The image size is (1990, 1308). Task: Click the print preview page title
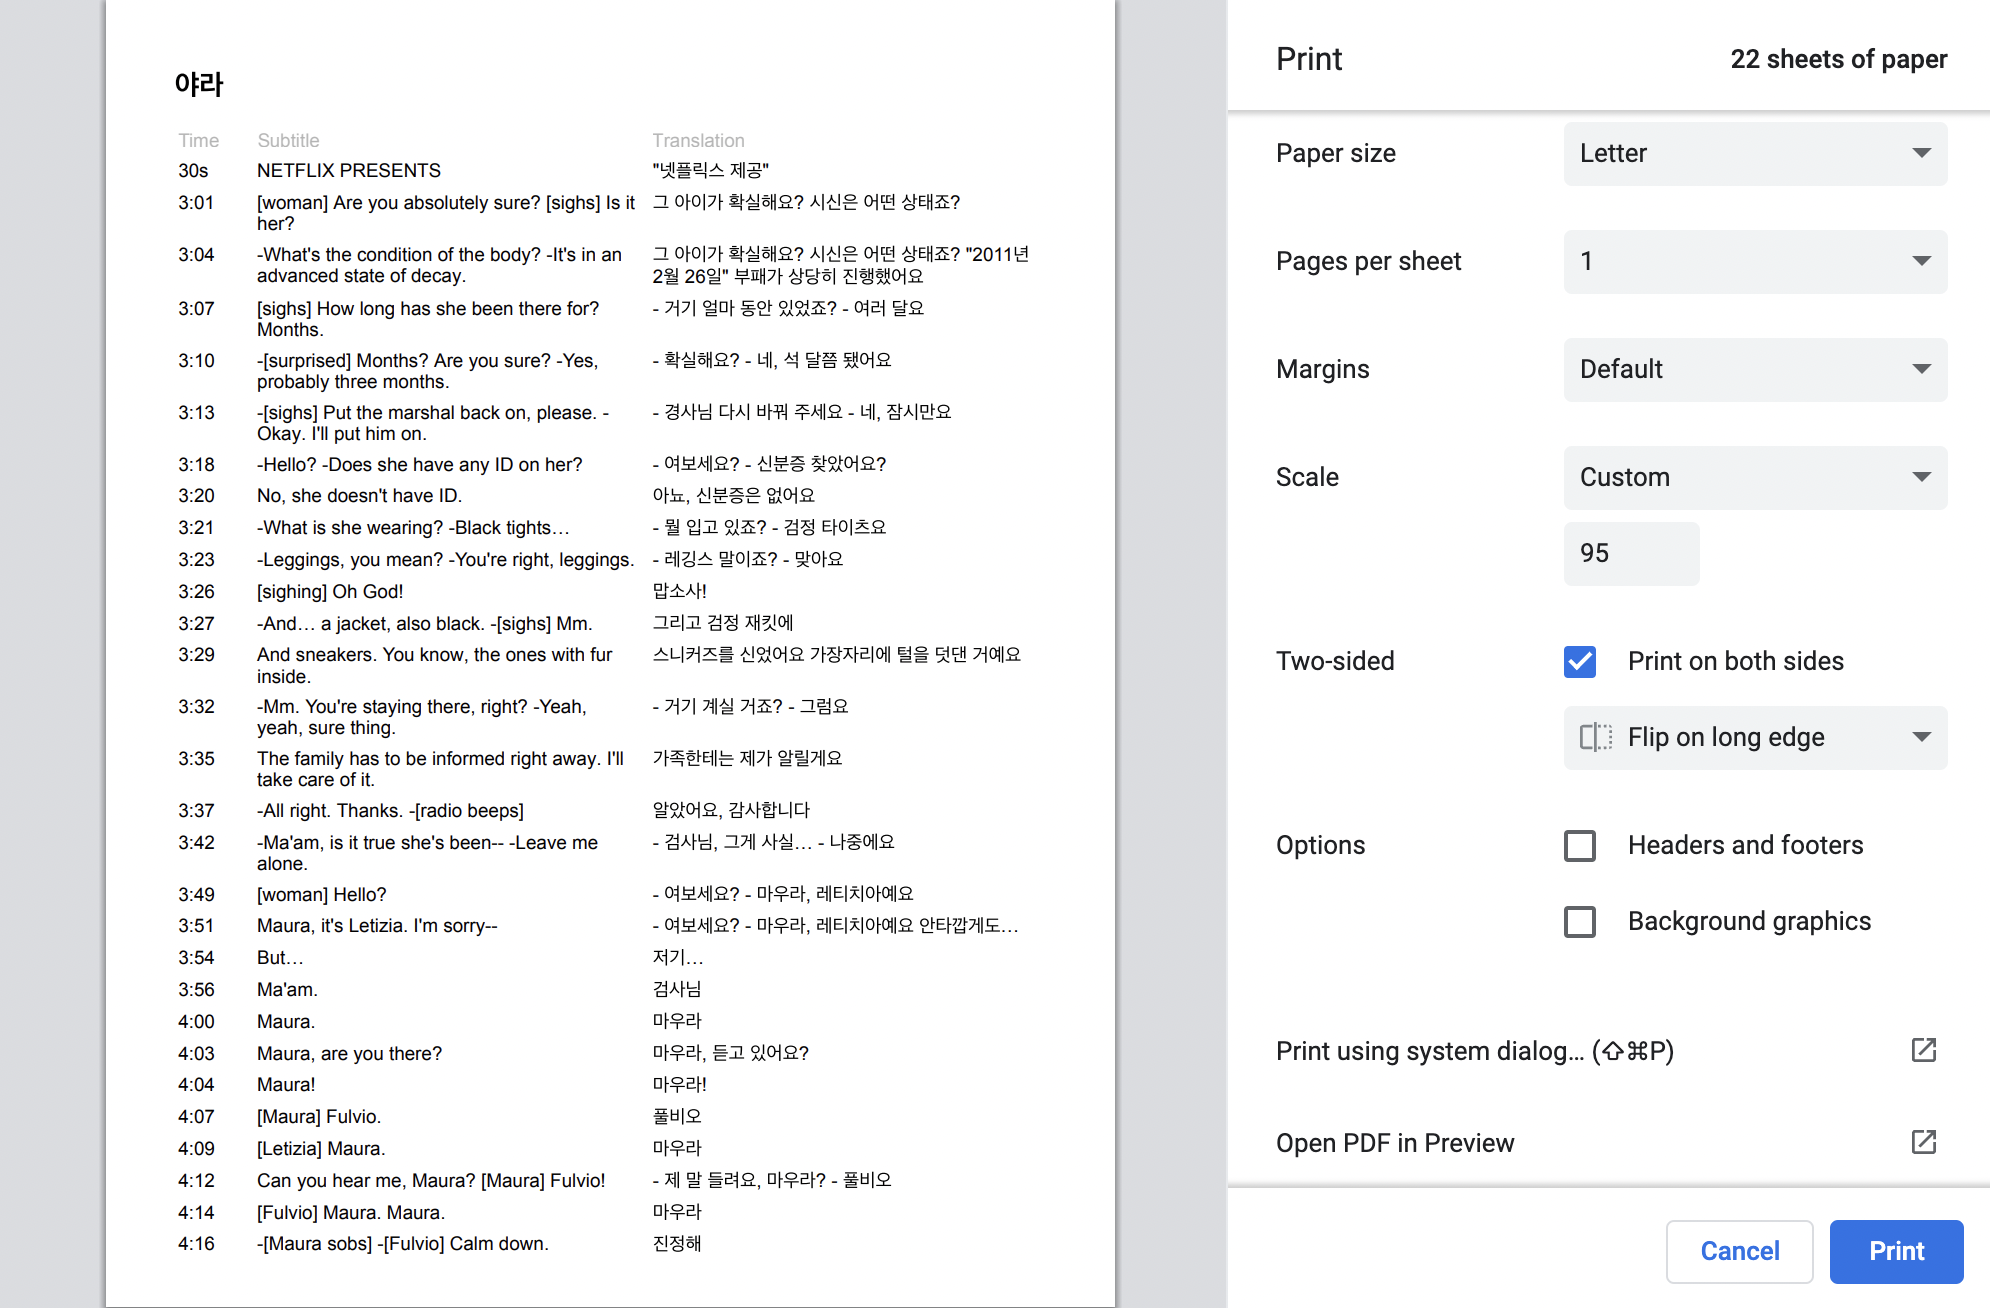(199, 84)
